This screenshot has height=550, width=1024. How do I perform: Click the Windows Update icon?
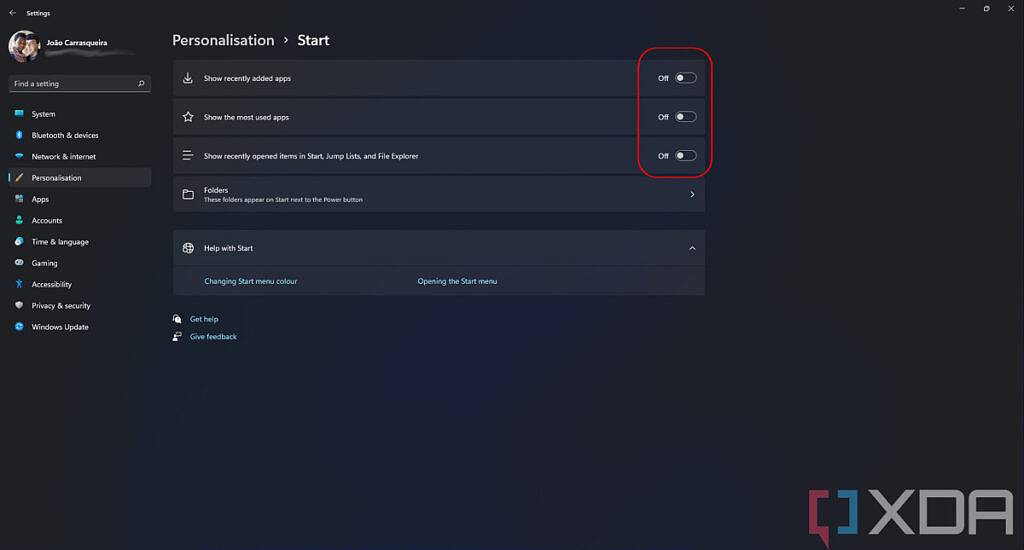tap(19, 327)
